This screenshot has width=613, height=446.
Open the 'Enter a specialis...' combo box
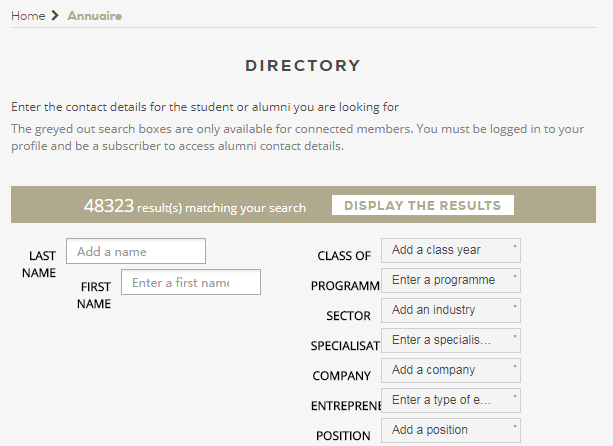(x=451, y=340)
